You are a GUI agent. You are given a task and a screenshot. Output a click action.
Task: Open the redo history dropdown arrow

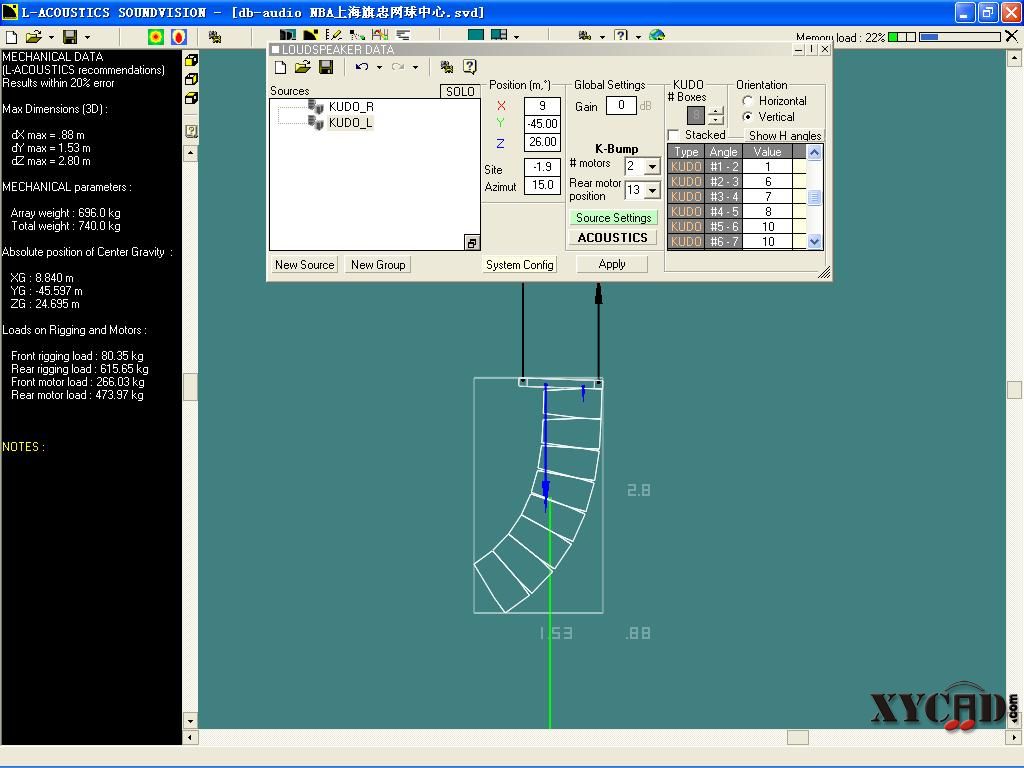coord(415,67)
